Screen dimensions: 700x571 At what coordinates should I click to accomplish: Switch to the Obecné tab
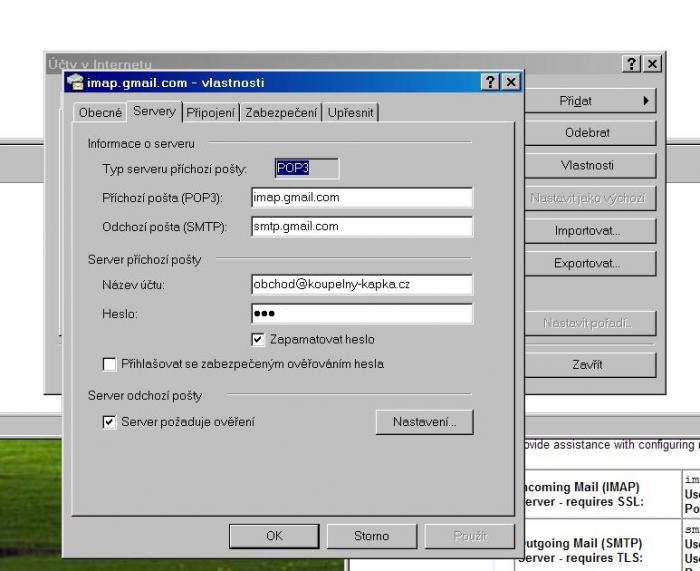[100, 113]
